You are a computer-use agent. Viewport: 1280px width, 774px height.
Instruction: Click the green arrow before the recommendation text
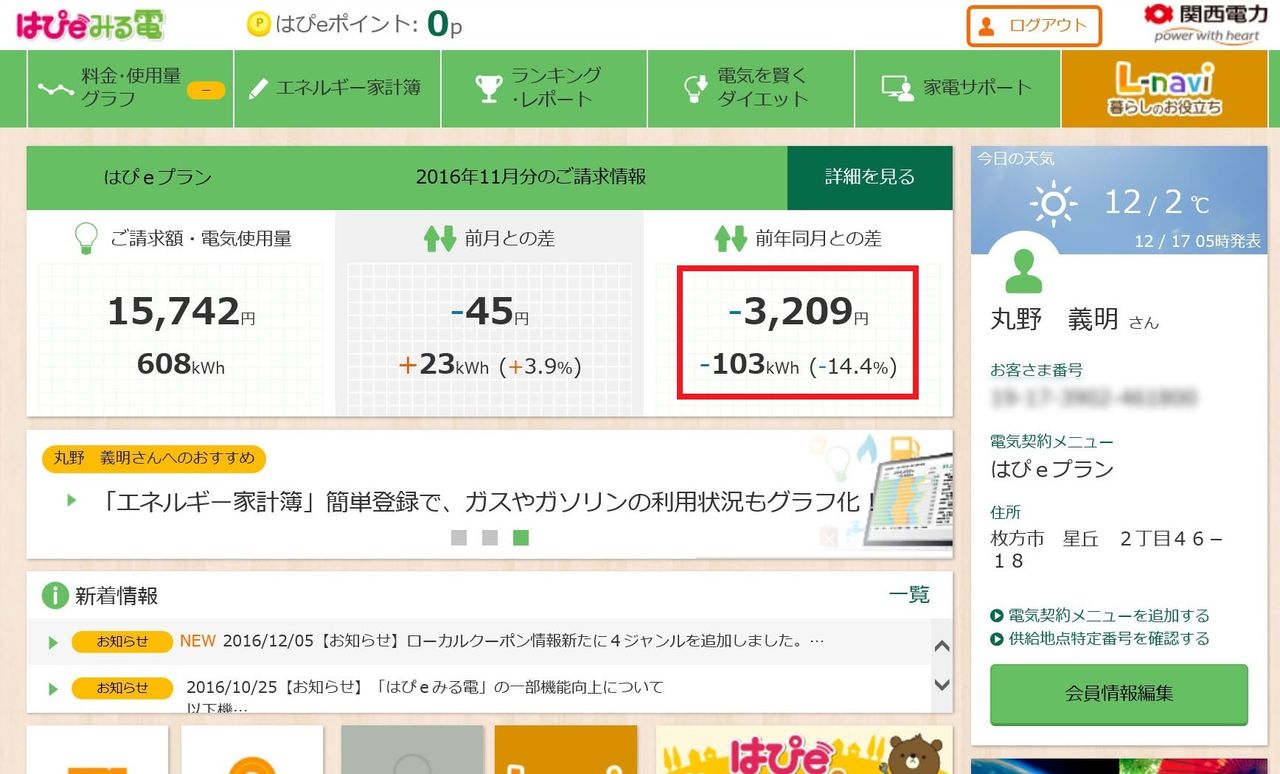pos(72,499)
